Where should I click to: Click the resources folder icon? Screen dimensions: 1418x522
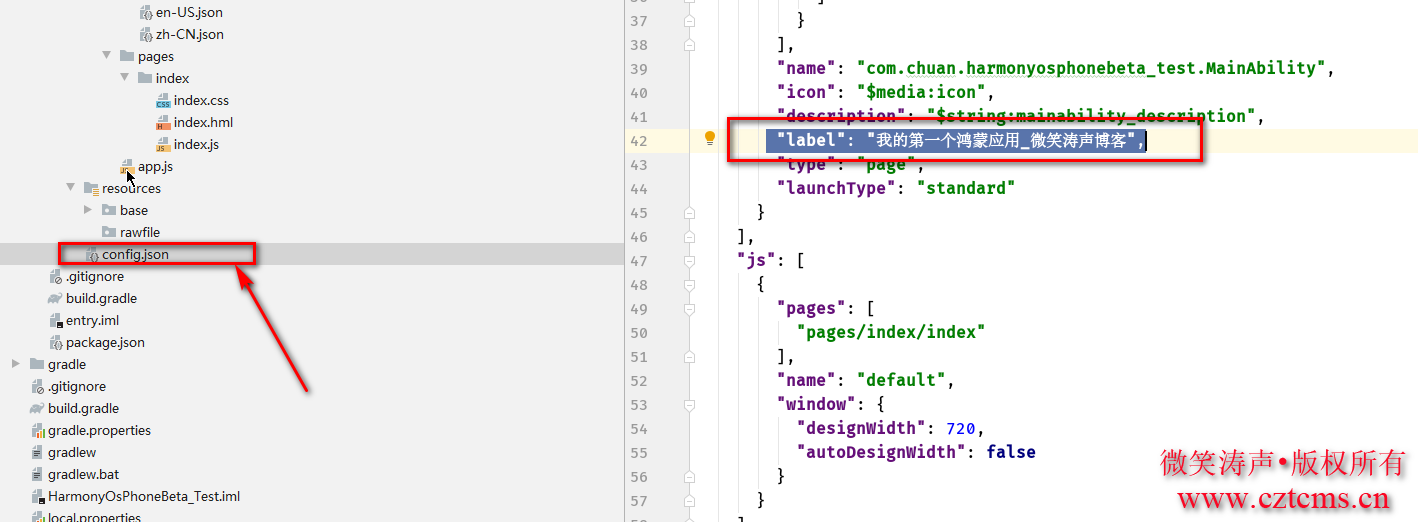click(x=91, y=188)
